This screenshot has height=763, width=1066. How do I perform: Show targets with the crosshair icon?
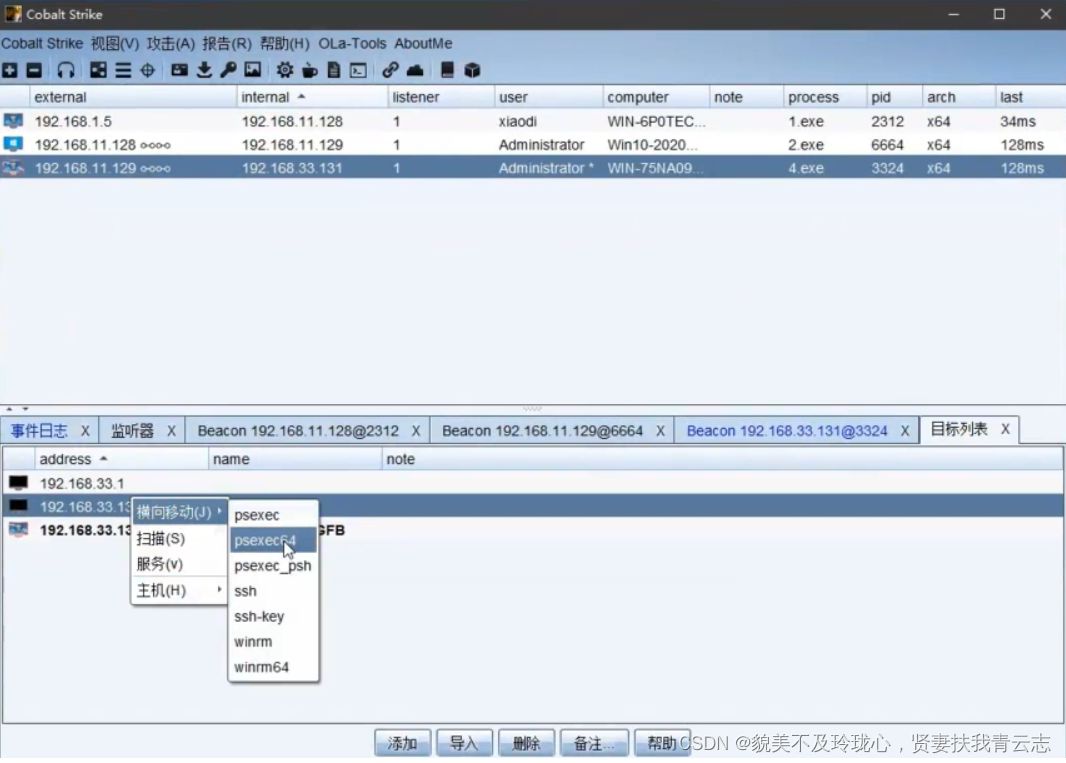(148, 70)
